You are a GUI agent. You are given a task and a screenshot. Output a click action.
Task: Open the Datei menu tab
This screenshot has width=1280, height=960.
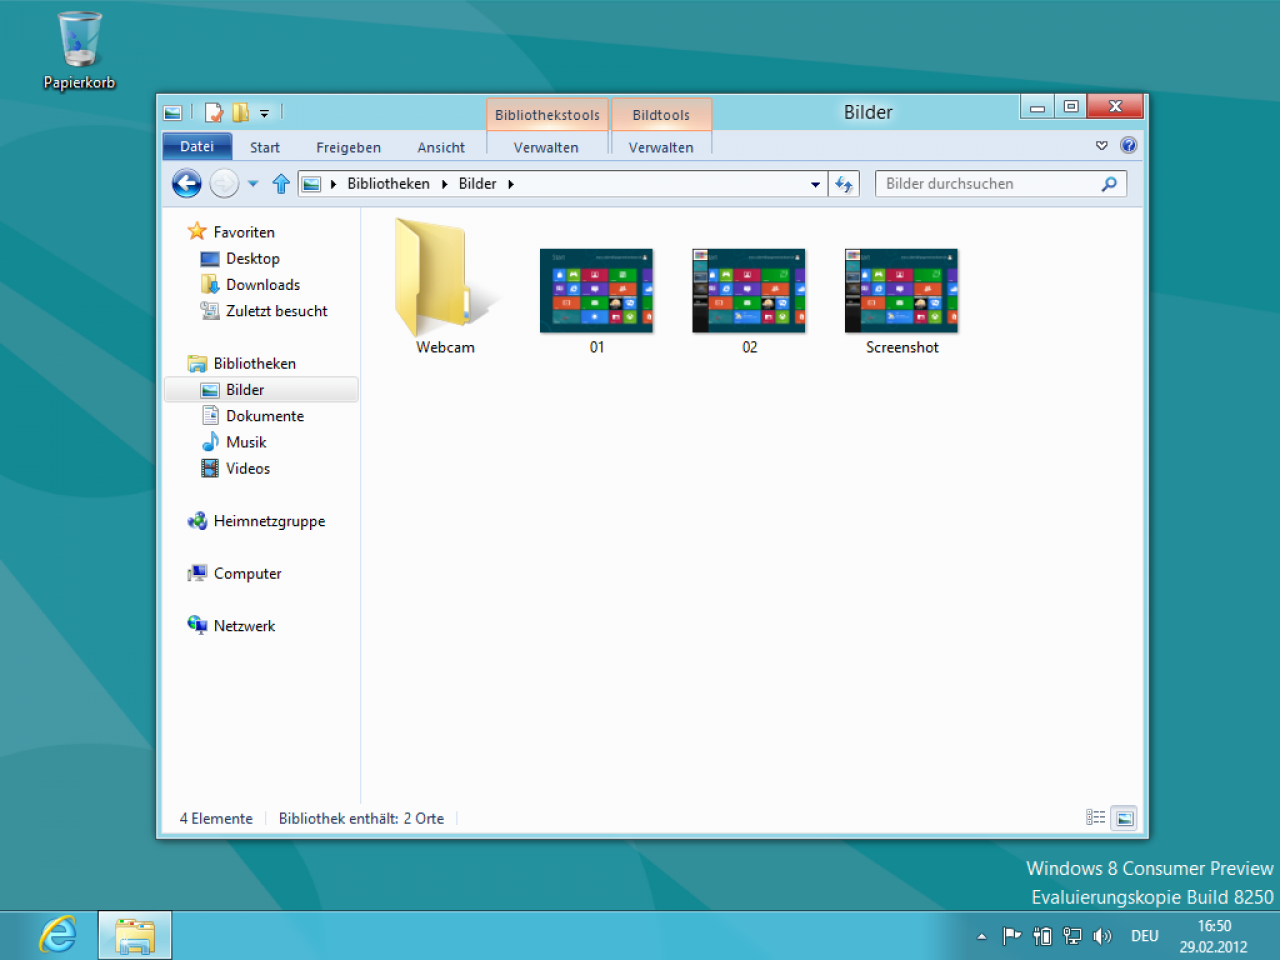pyautogui.click(x=197, y=147)
